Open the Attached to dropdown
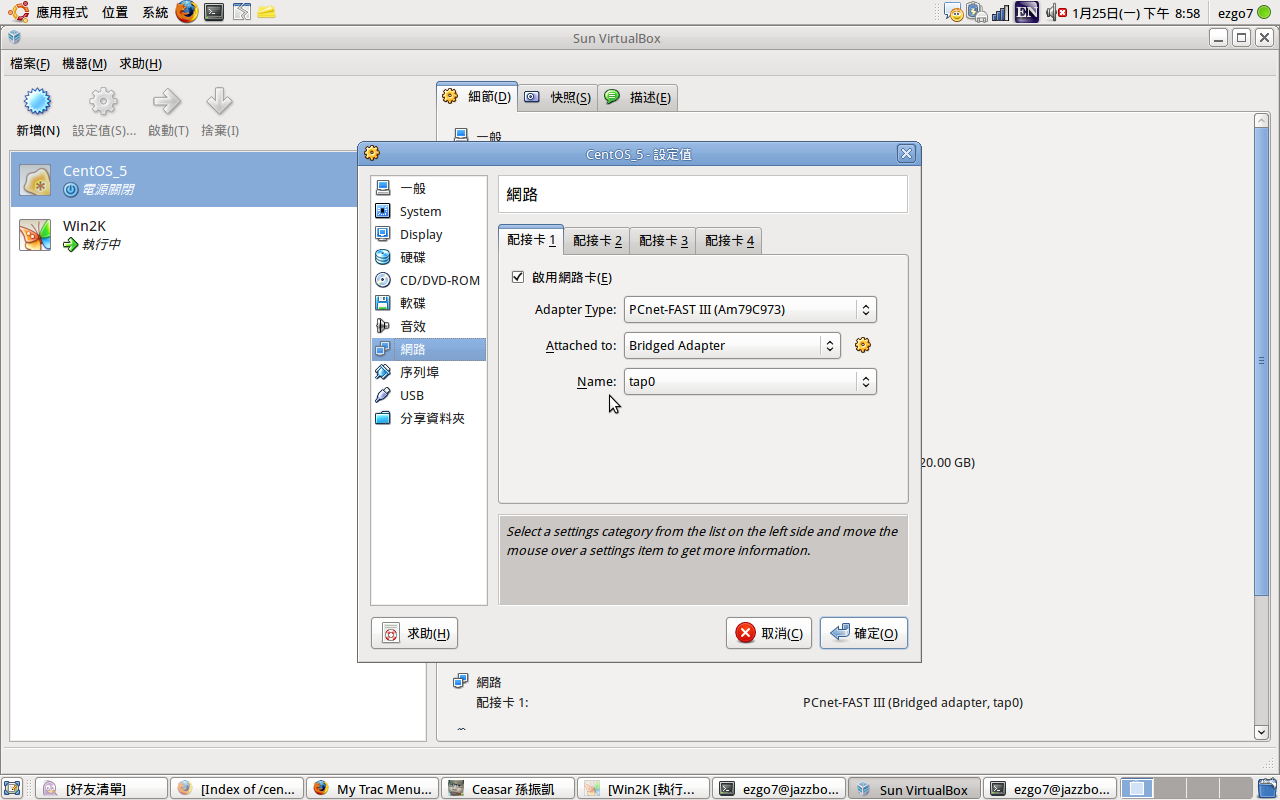The image size is (1280, 800). click(732, 345)
